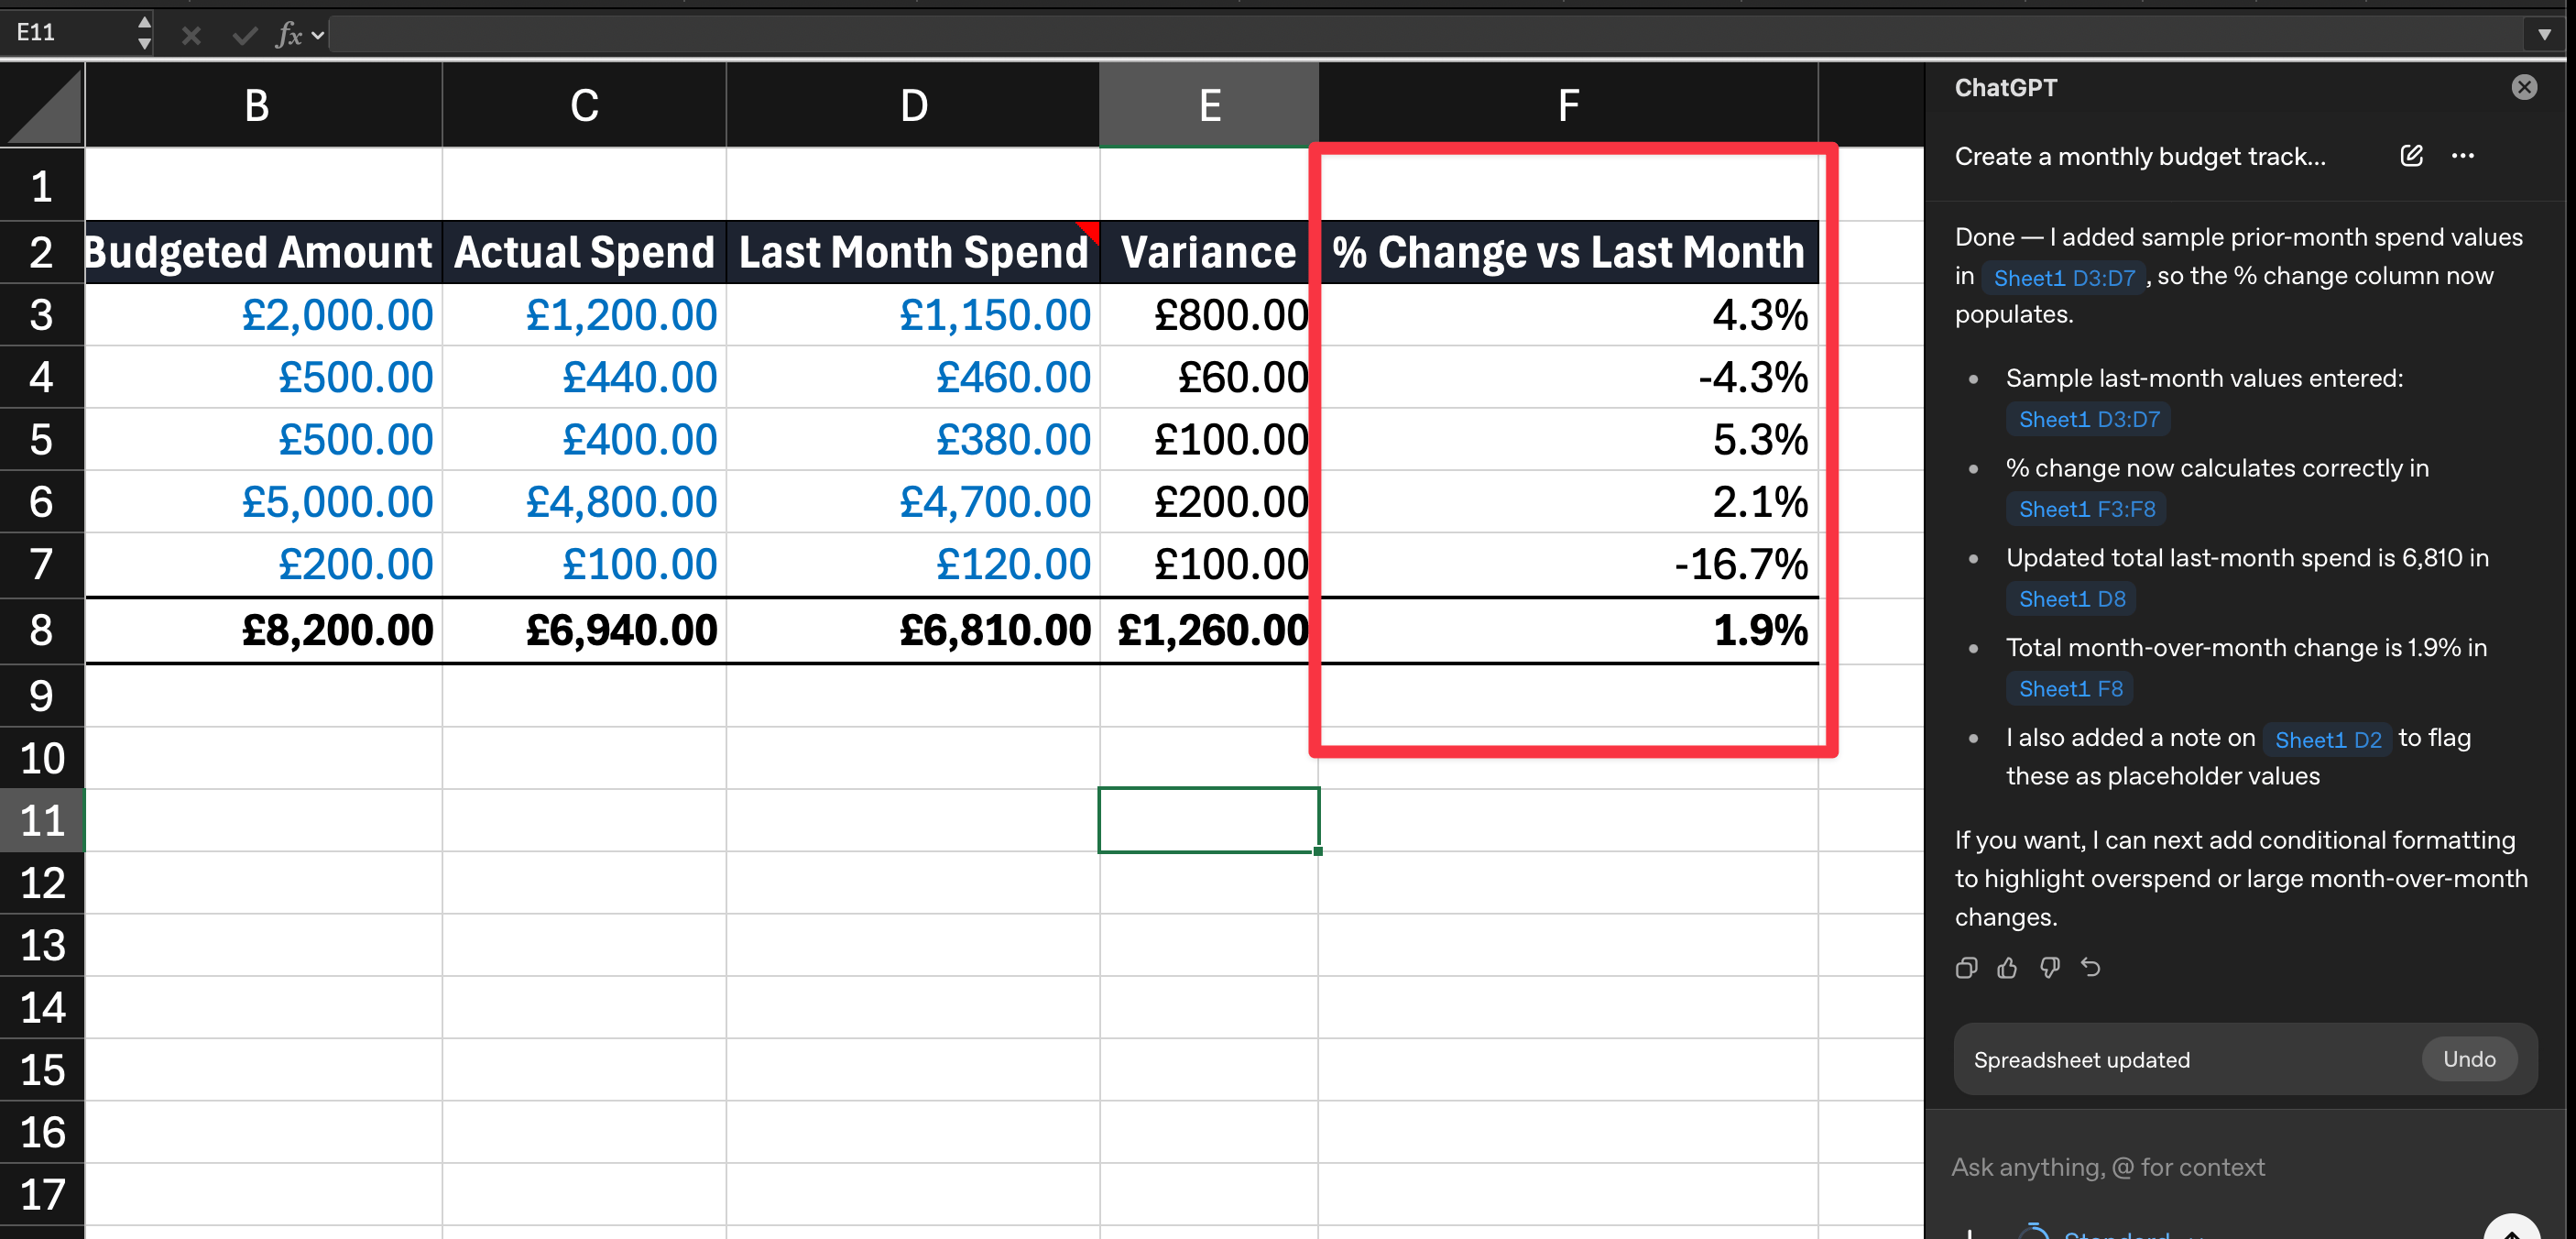
Task: Follow the Sheet1 D8 reference link
Action: click(x=2071, y=599)
